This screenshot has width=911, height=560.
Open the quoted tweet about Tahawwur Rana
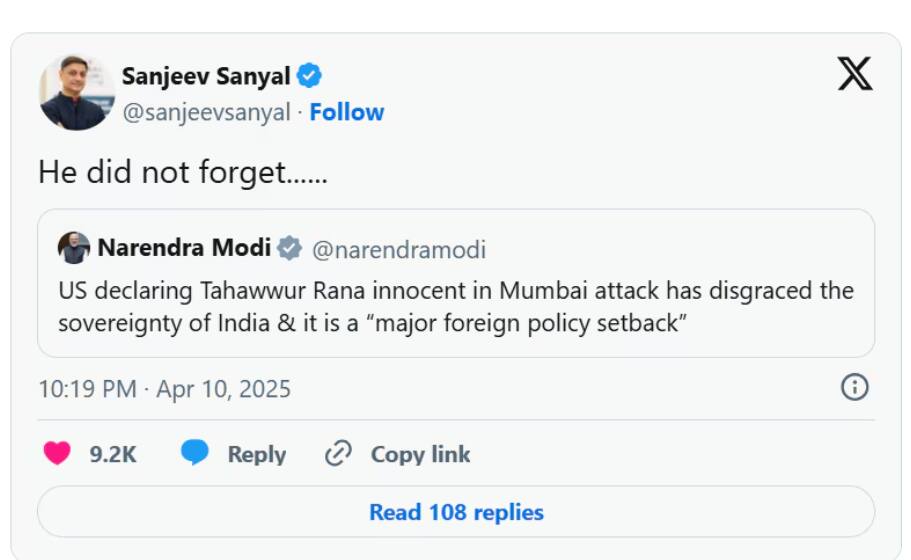tap(455, 307)
